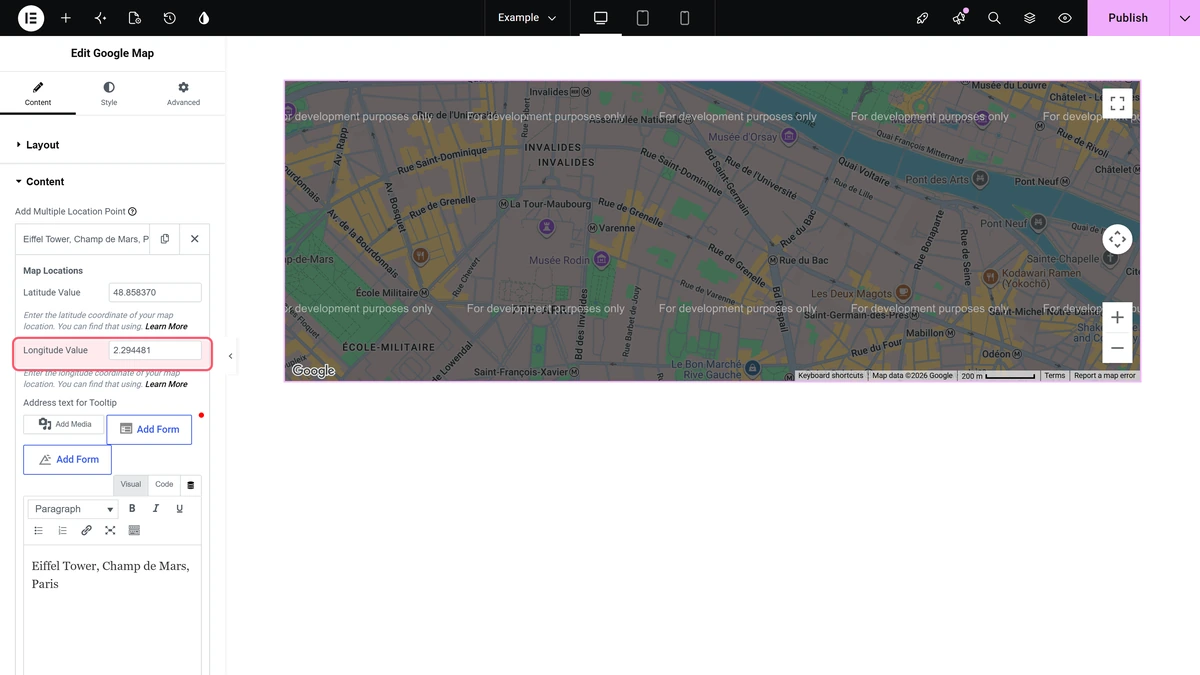Click the Kodawari Ramen map marker
This screenshot has height=675, width=1200.
coord(990,275)
